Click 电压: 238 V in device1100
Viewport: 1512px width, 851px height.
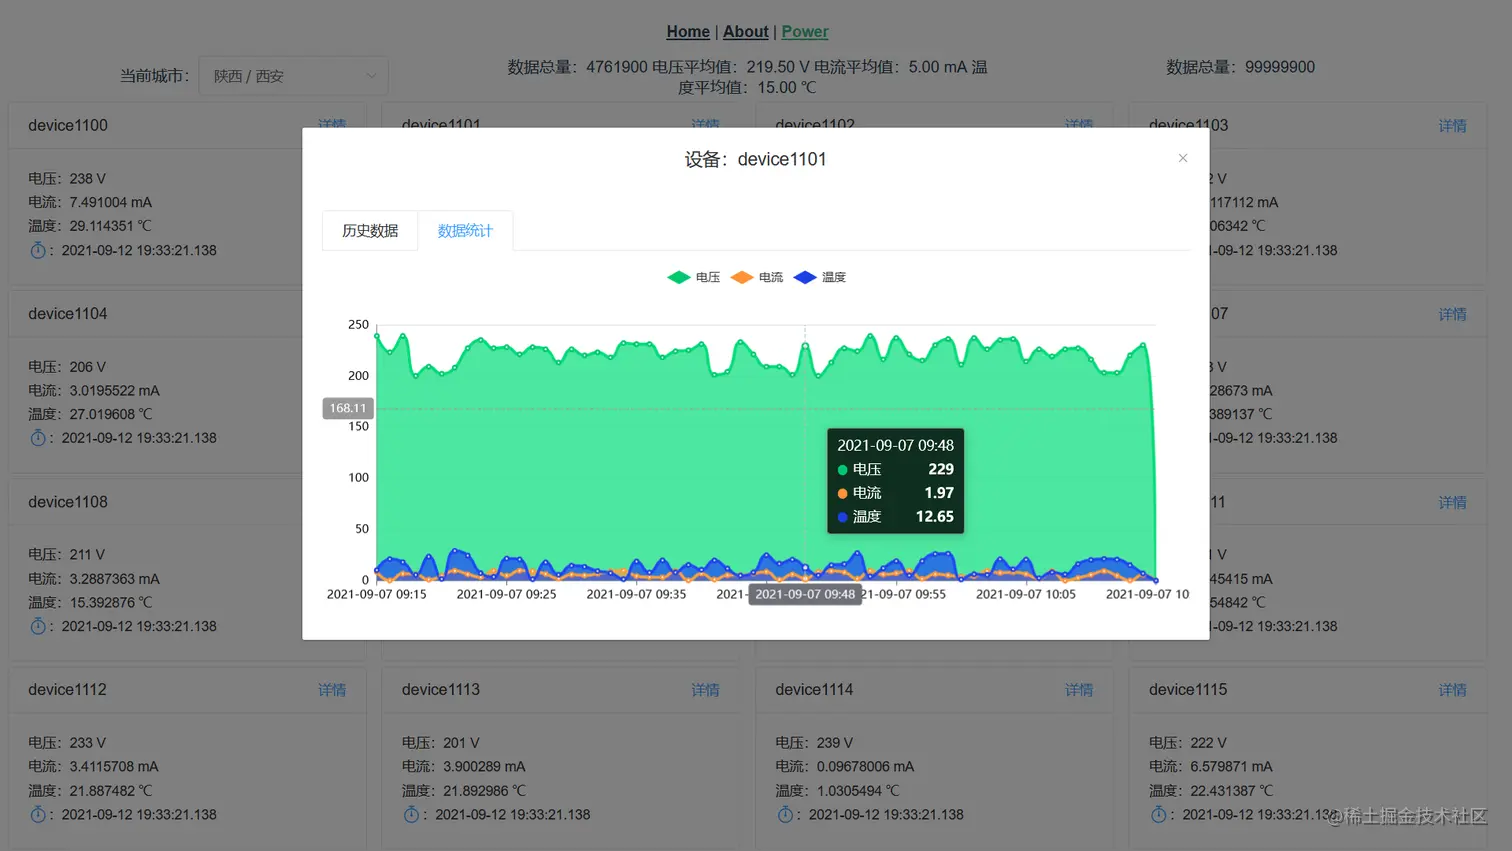(67, 179)
